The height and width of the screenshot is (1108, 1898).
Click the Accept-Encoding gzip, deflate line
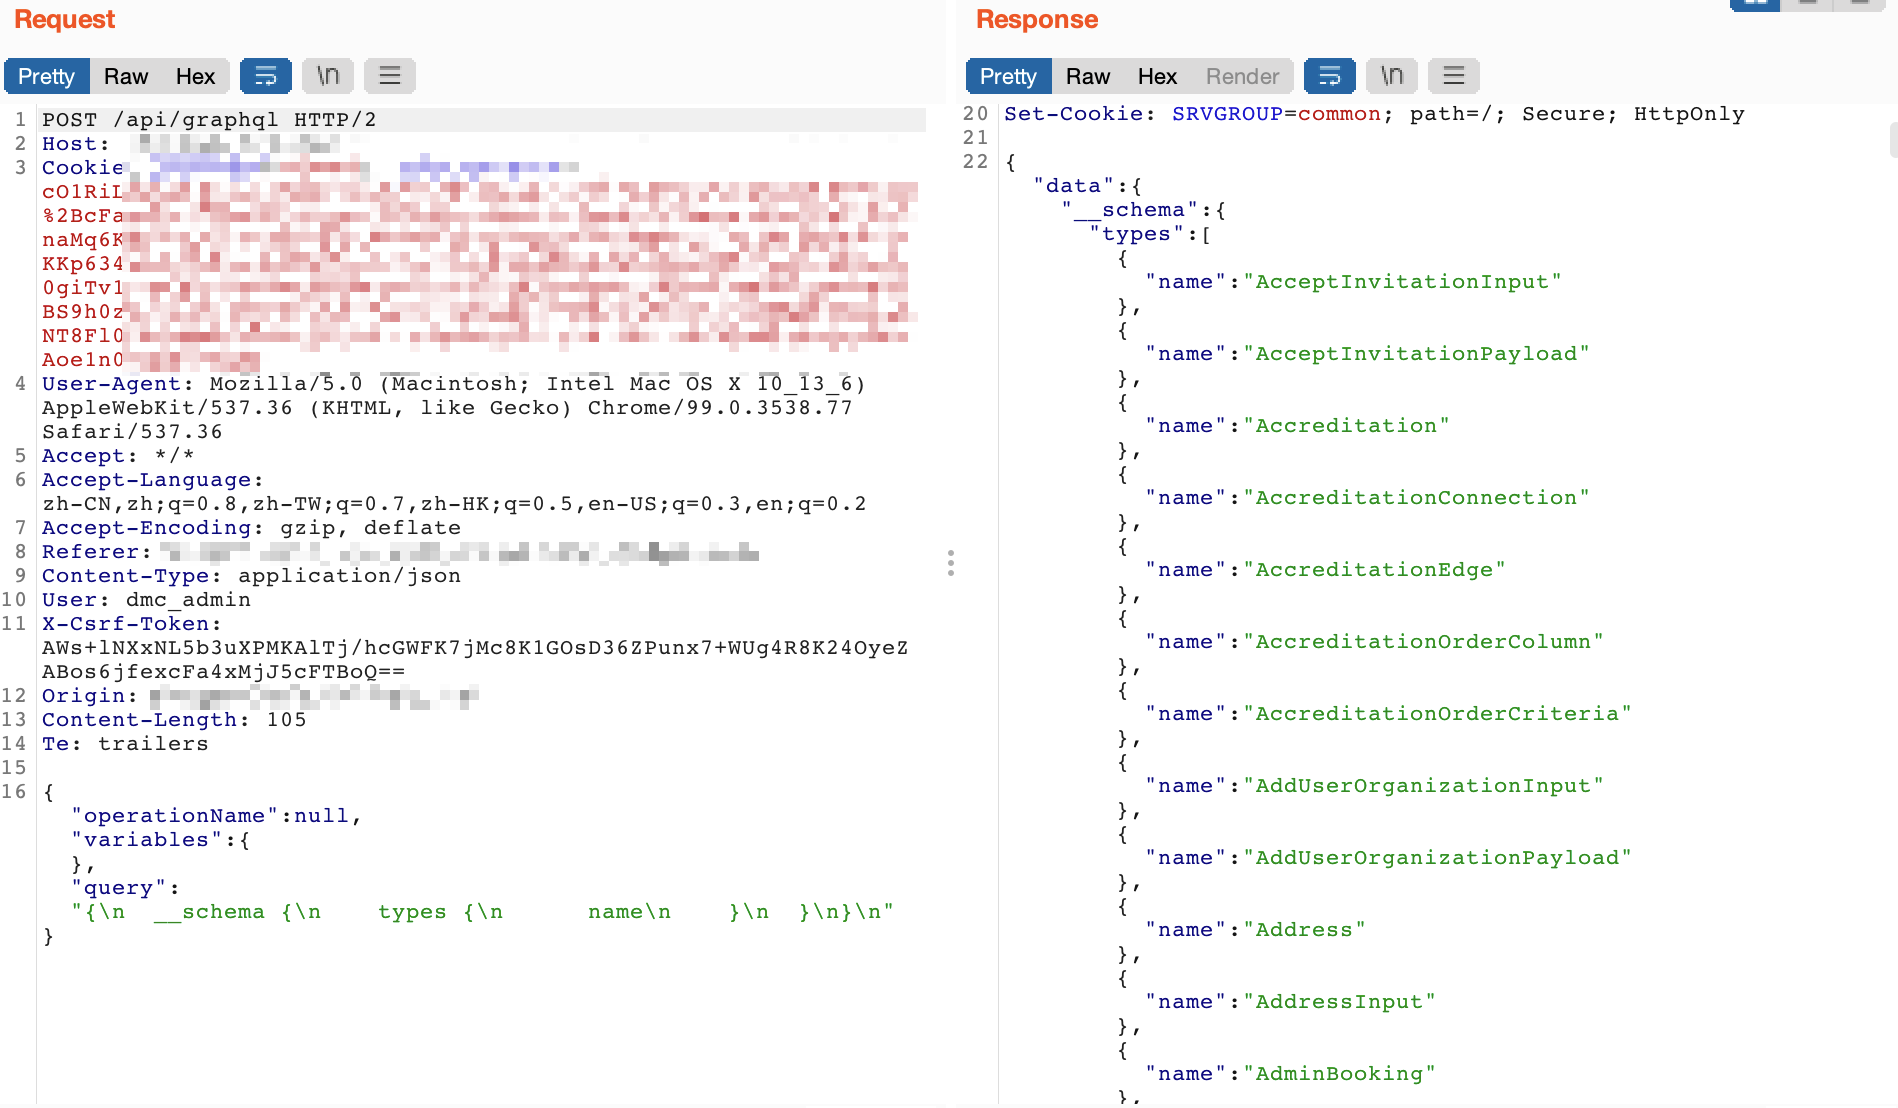[x=251, y=528]
